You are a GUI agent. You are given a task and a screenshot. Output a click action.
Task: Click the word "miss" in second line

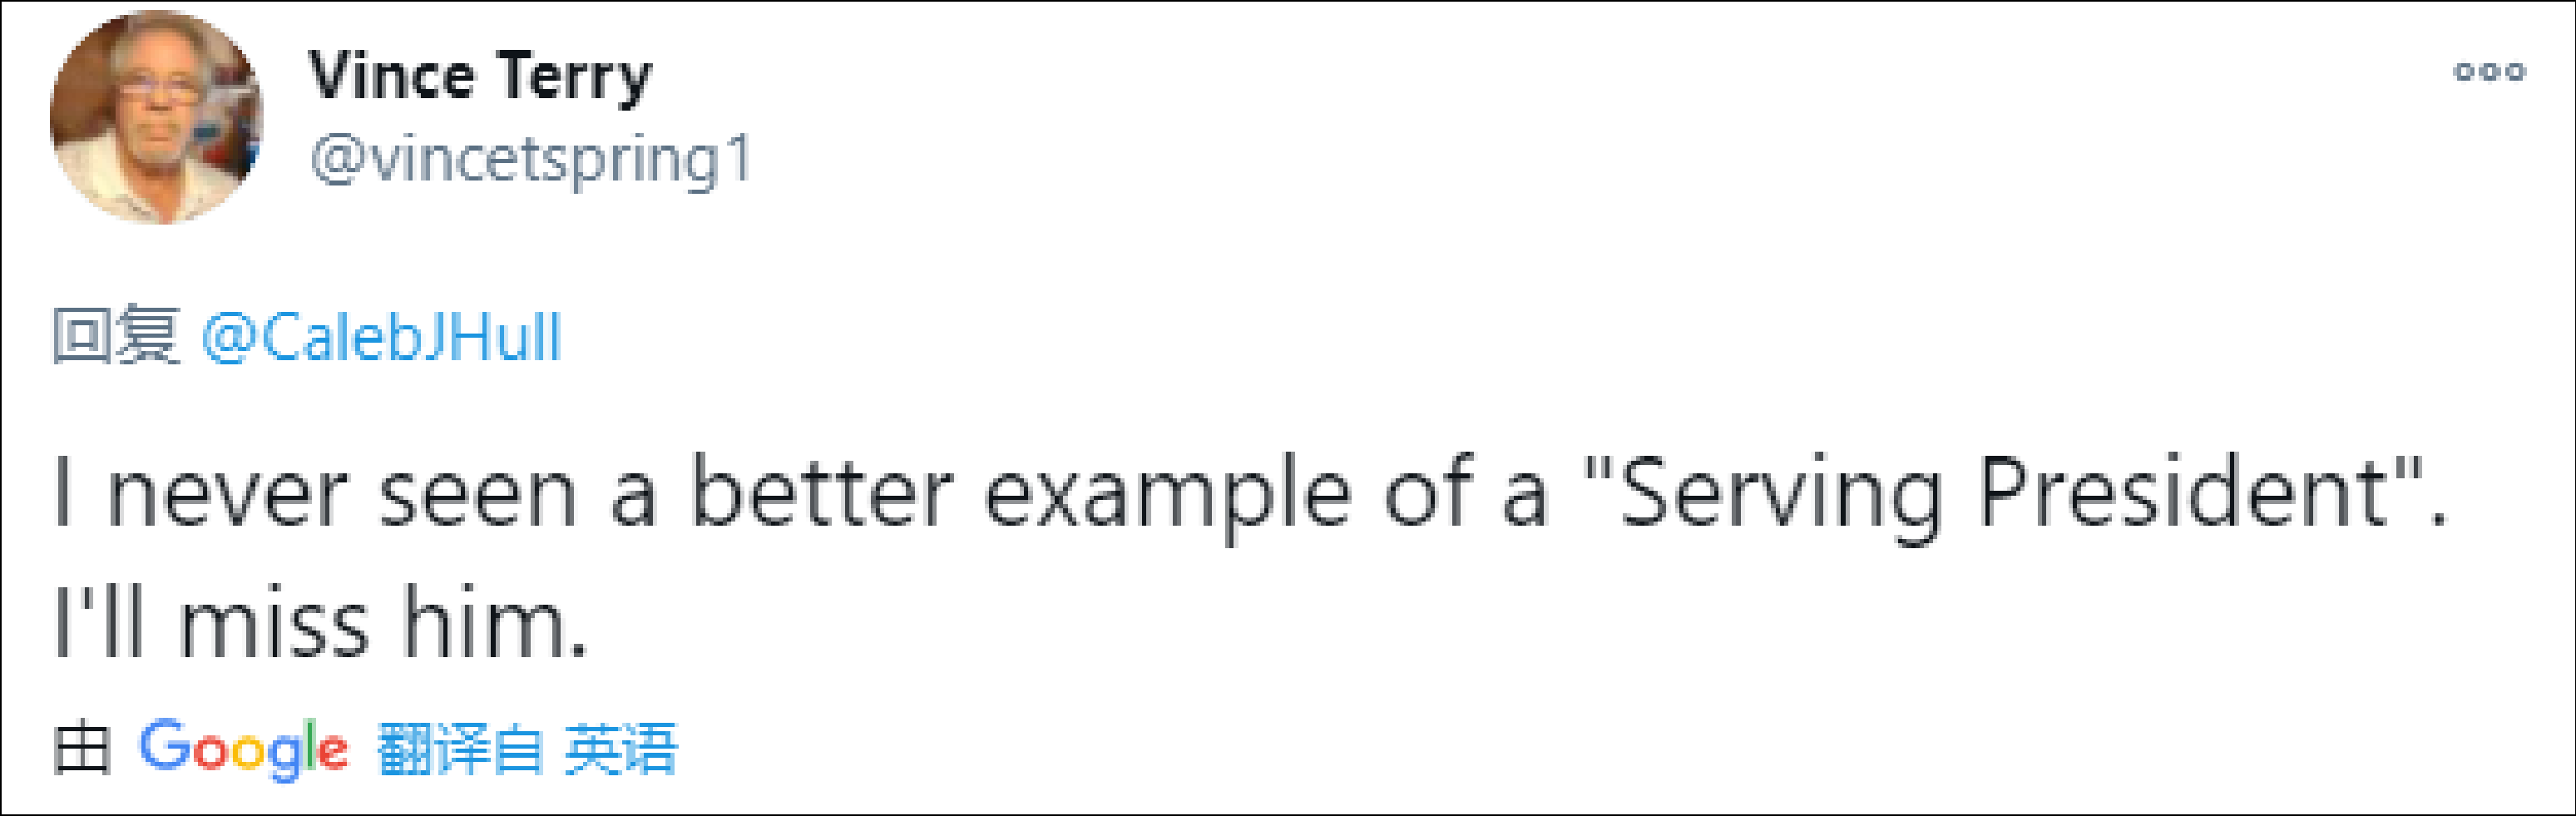click(x=274, y=622)
